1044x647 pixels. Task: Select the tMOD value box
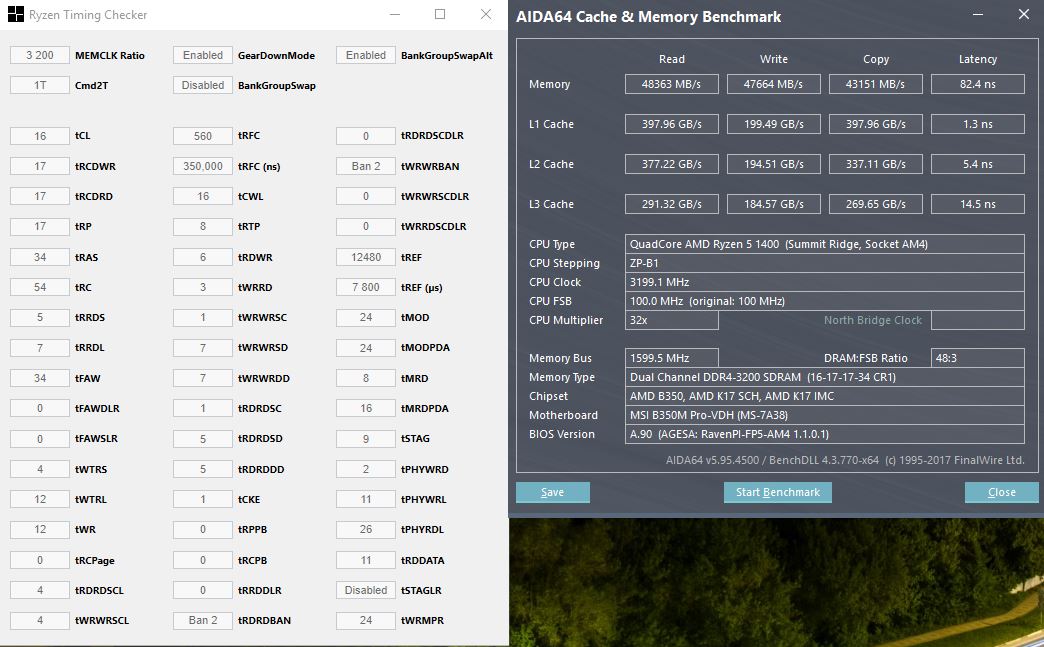tap(366, 318)
